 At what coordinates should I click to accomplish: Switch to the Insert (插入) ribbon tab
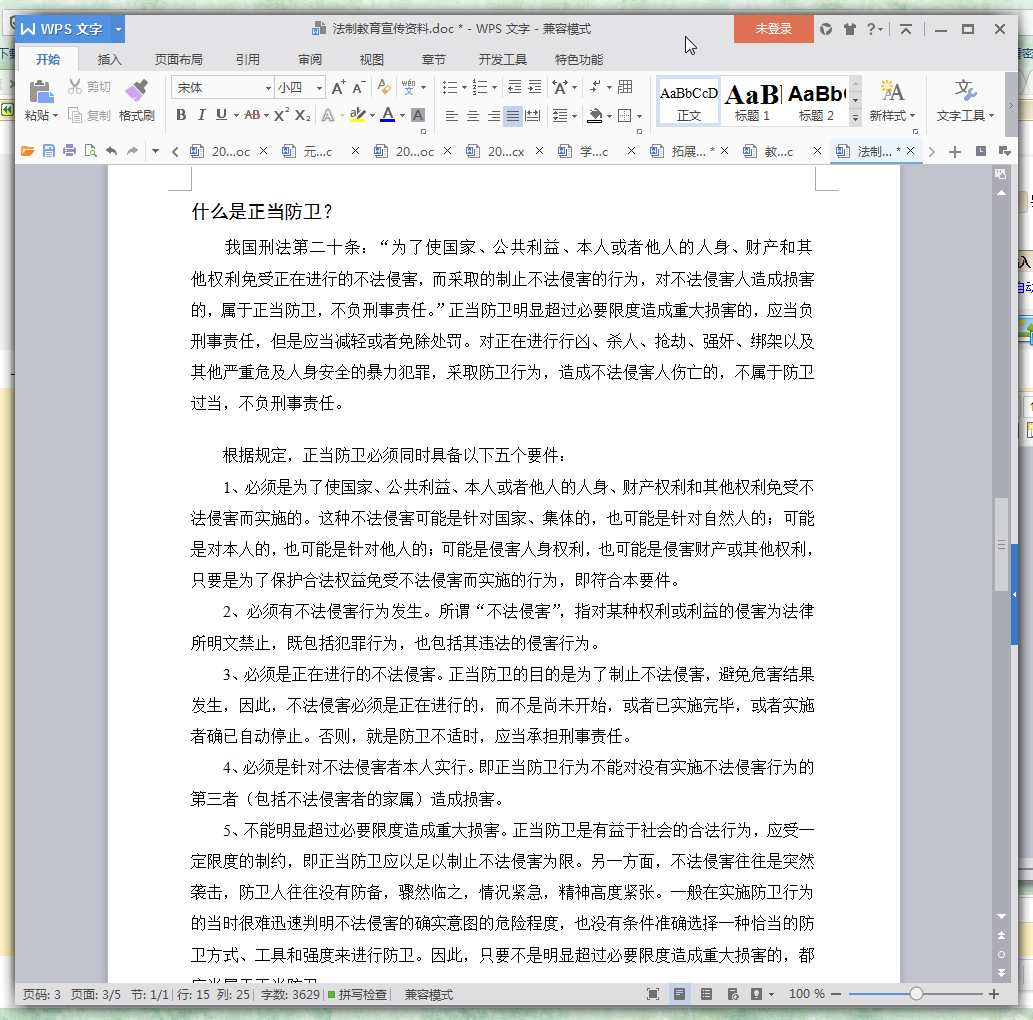coord(109,59)
